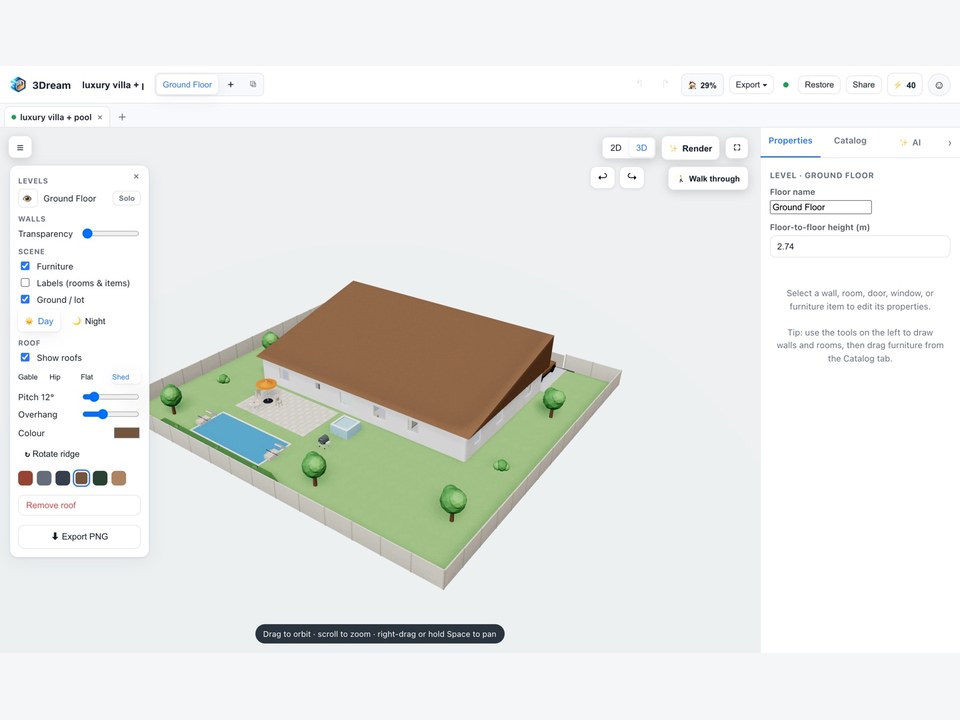Click Export PNG button
Image resolution: width=960 pixels, height=720 pixels.
coord(80,536)
